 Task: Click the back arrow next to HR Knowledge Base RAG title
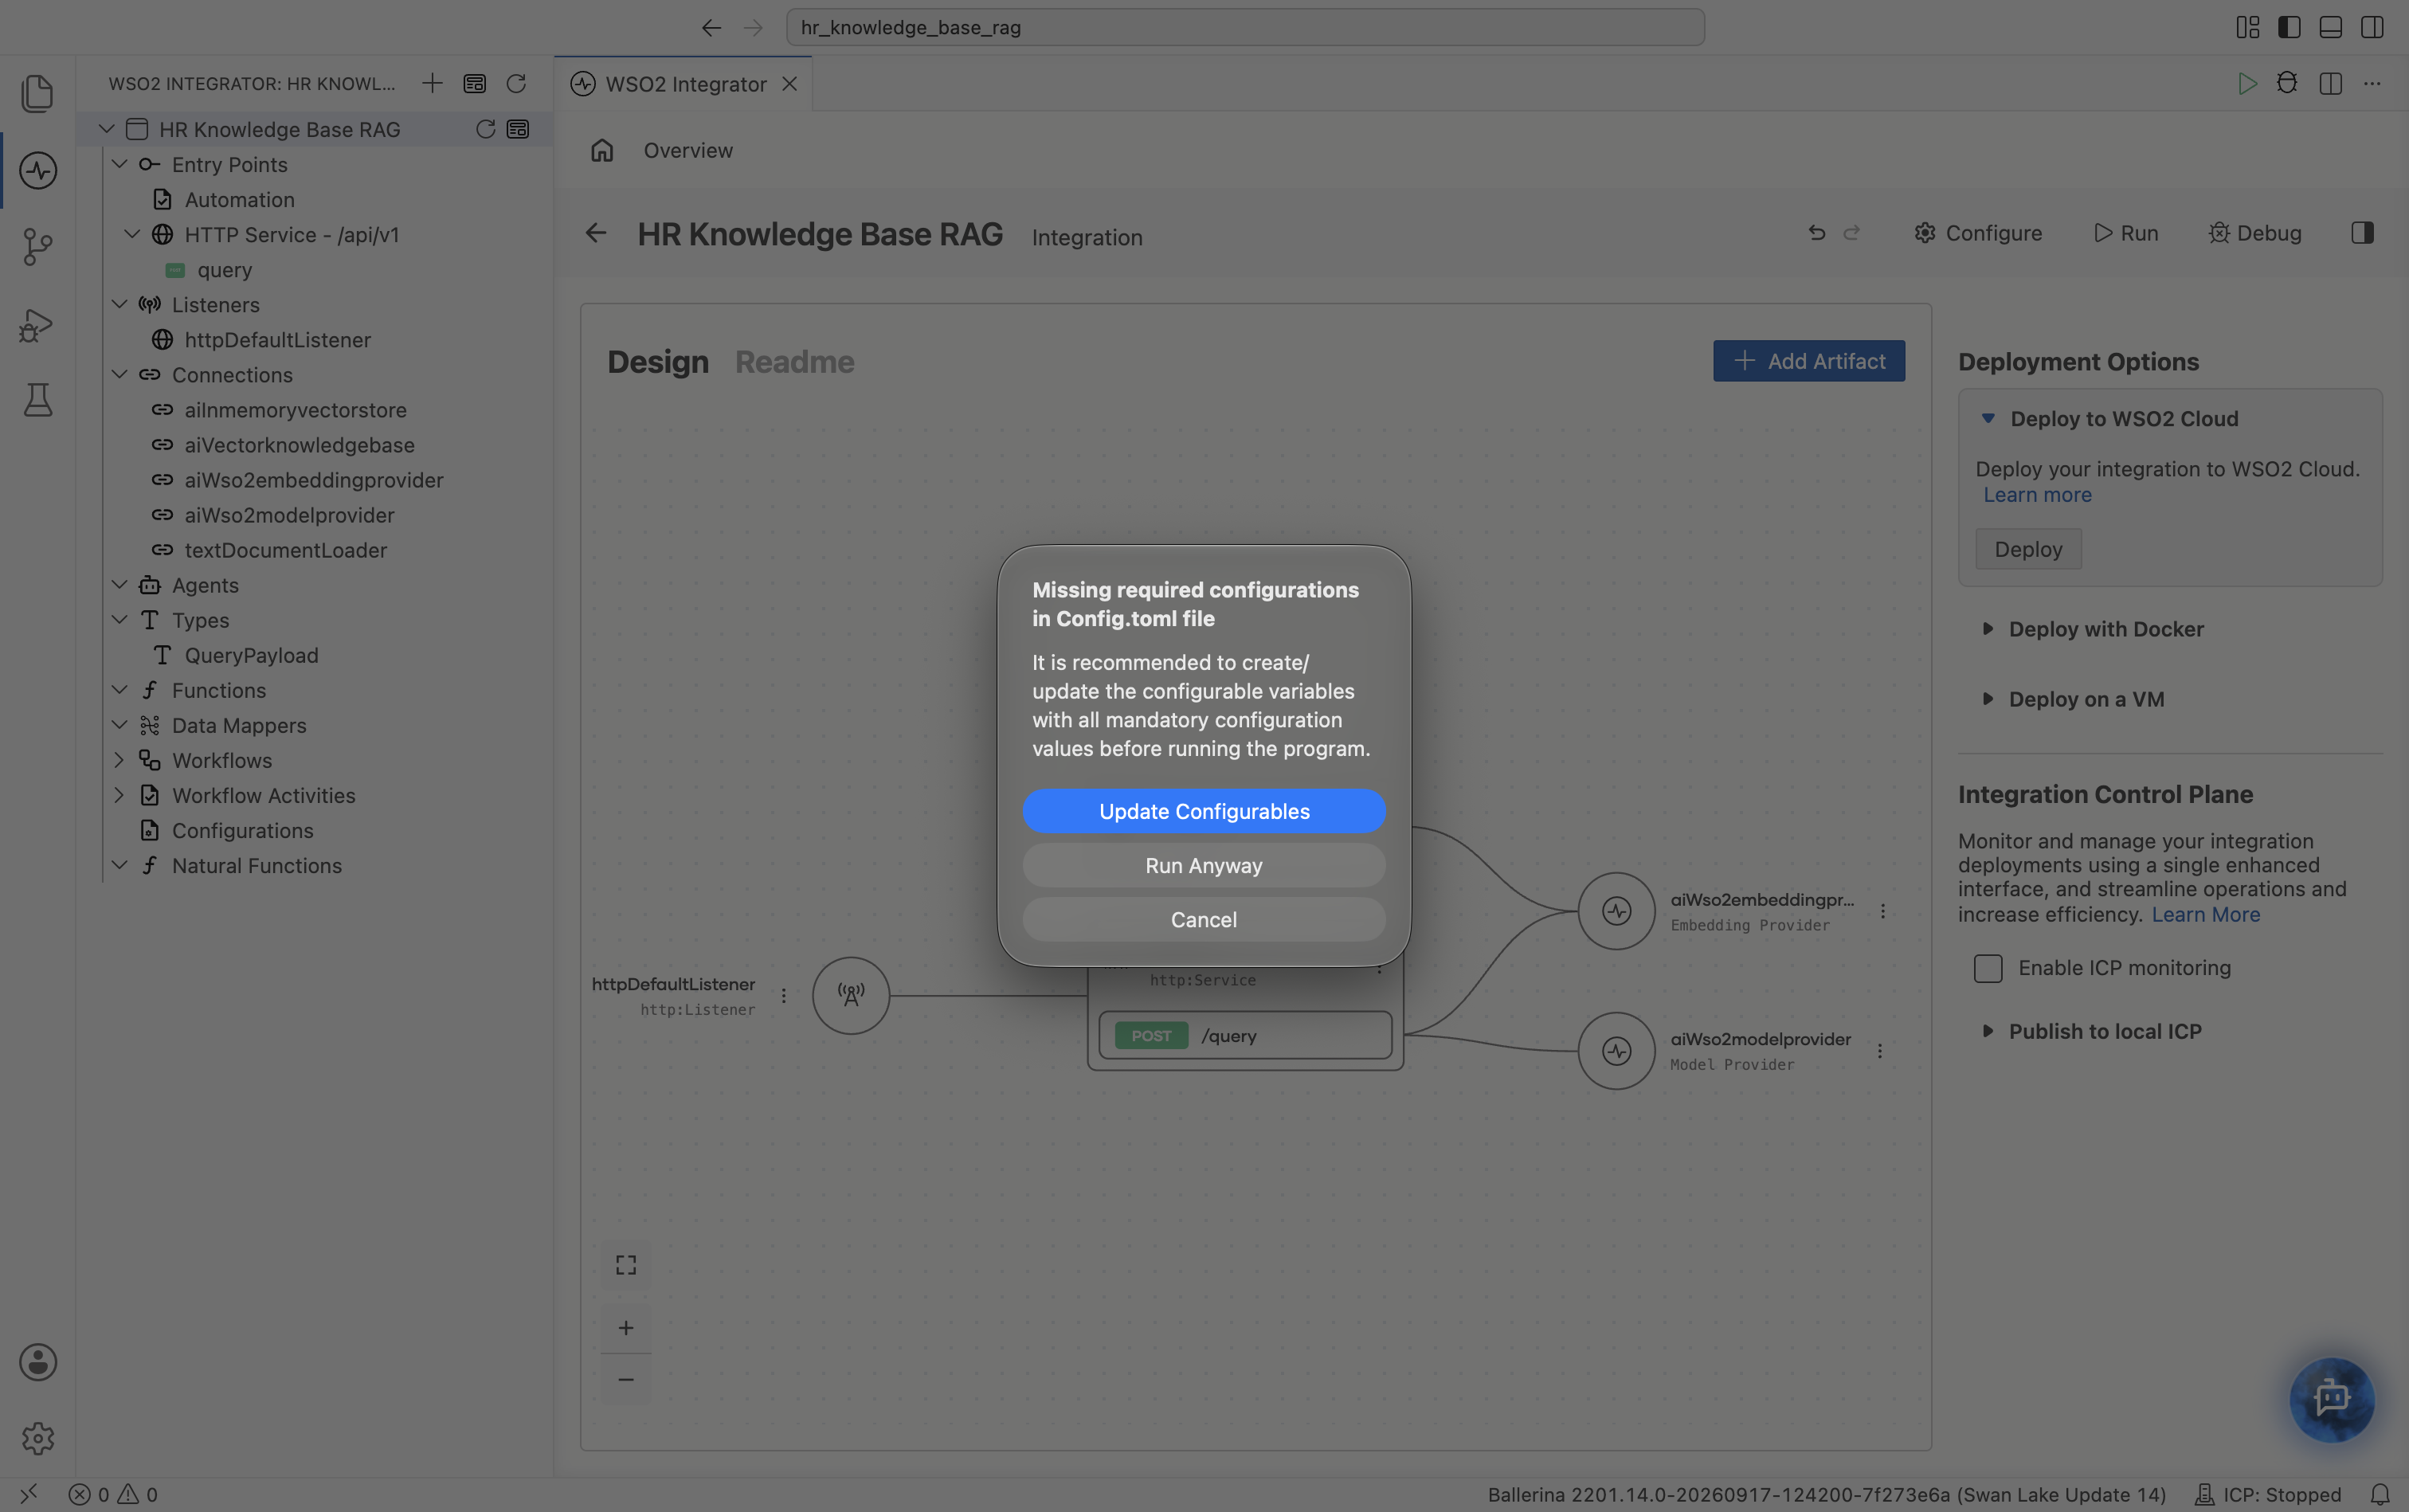[x=596, y=233]
